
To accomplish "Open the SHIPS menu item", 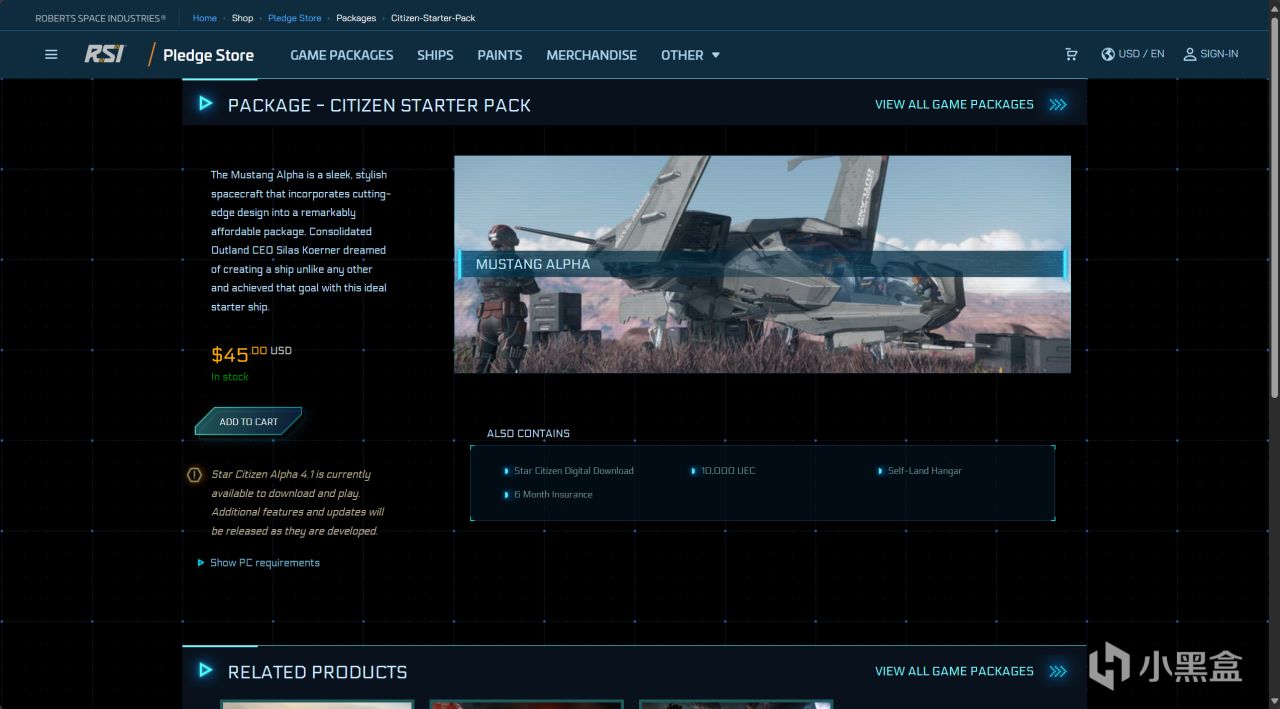I will coord(435,55).
